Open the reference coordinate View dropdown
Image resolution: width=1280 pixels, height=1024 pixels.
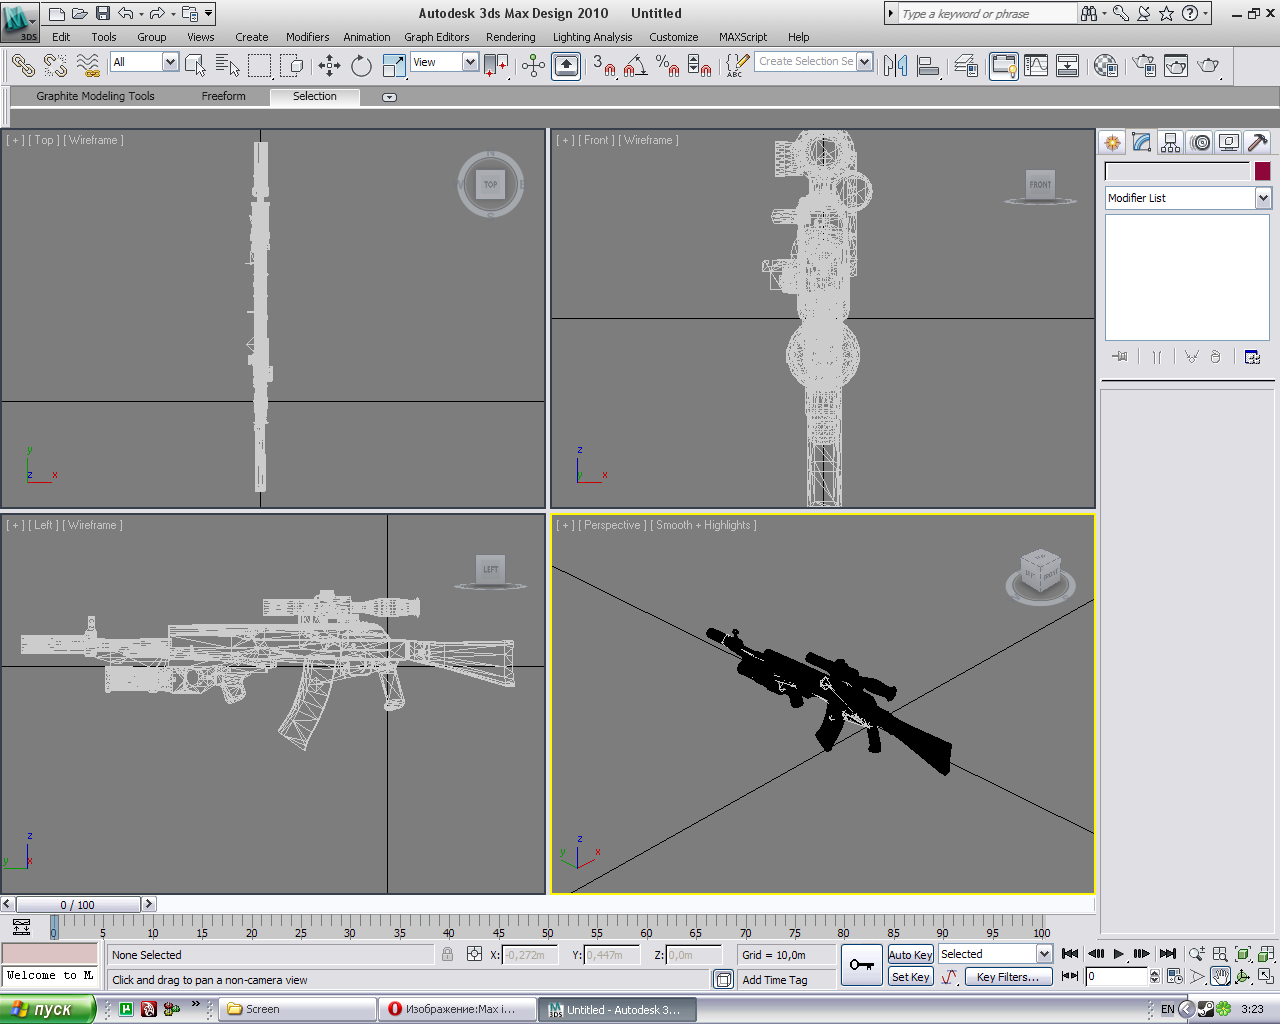(x=470, y=62)
